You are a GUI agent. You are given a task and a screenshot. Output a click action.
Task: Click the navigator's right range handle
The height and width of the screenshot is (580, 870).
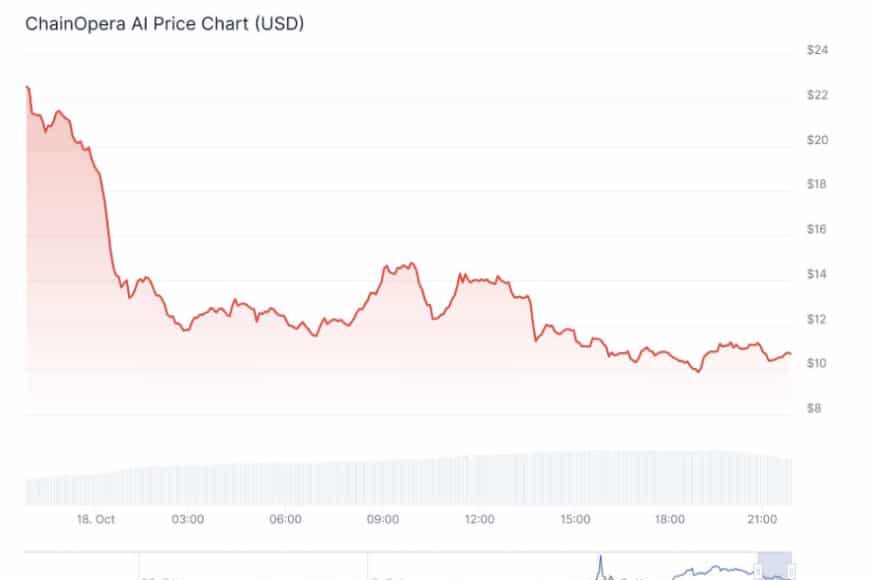(x=791, y=571)
